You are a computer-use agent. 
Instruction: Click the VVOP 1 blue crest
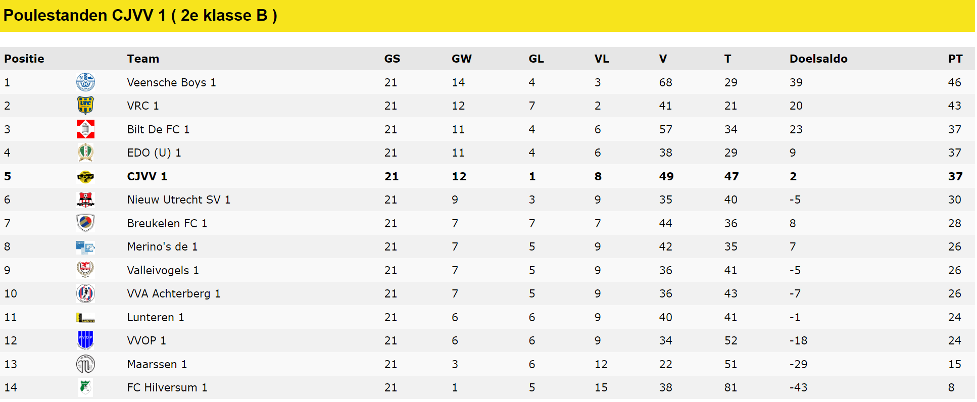point(85,340)
